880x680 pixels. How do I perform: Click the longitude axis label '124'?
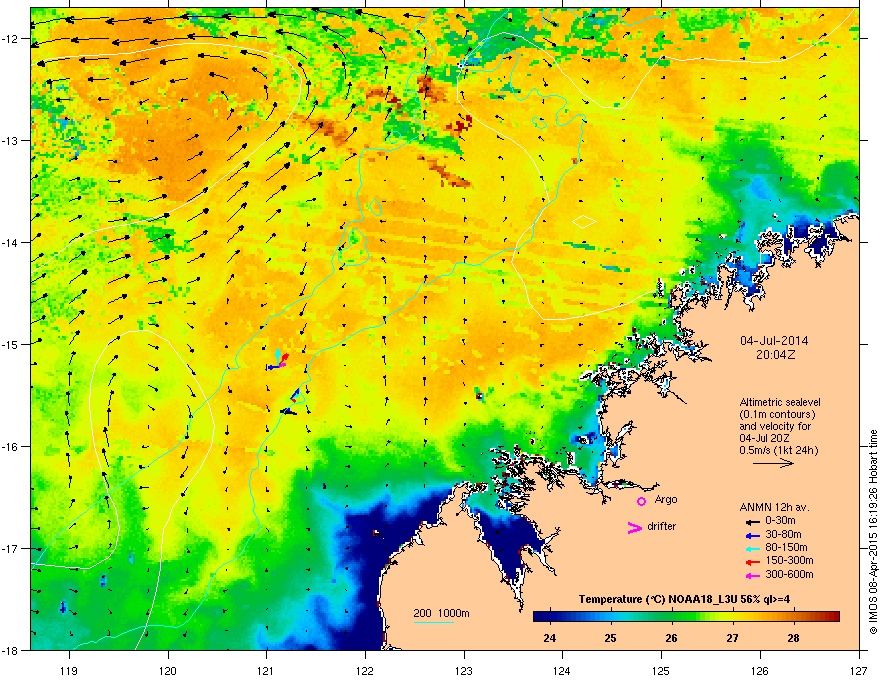pos(562,670)
